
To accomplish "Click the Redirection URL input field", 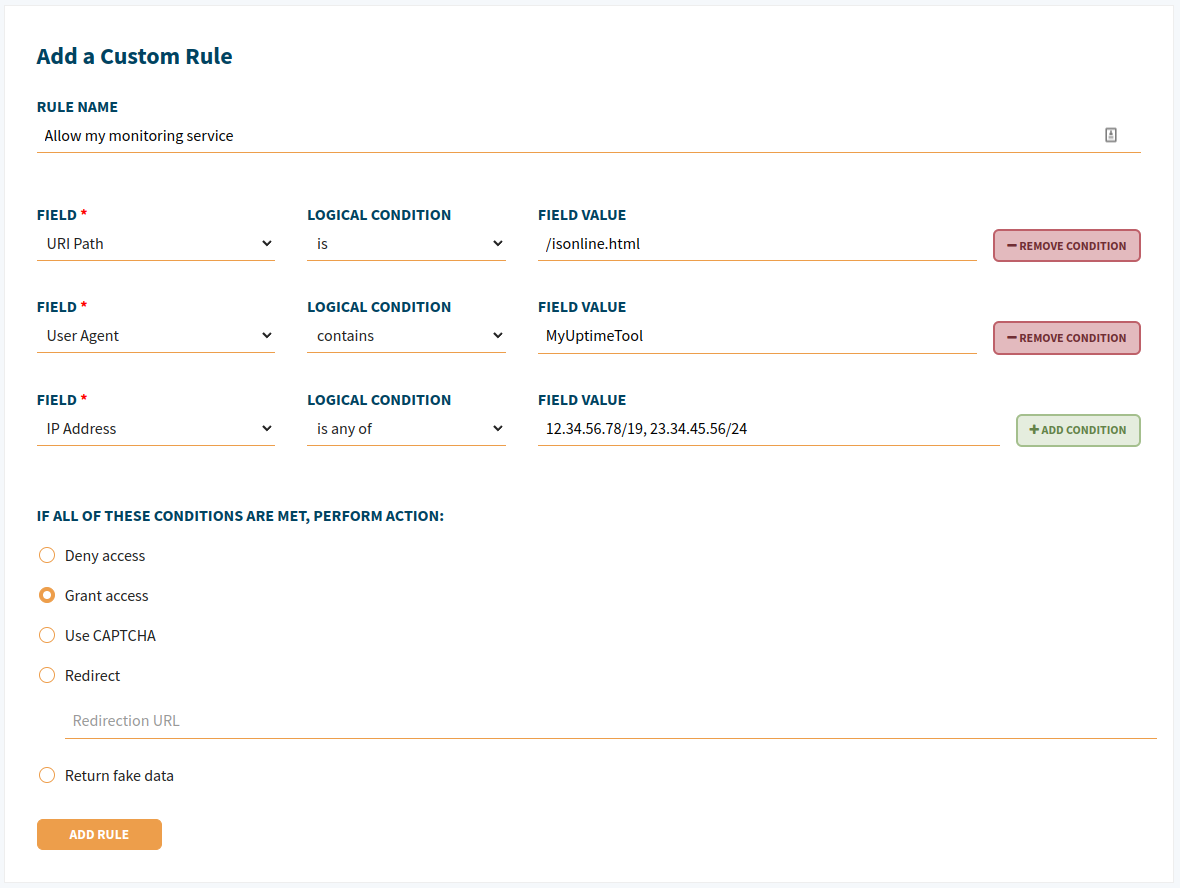I will pos(610,721).
